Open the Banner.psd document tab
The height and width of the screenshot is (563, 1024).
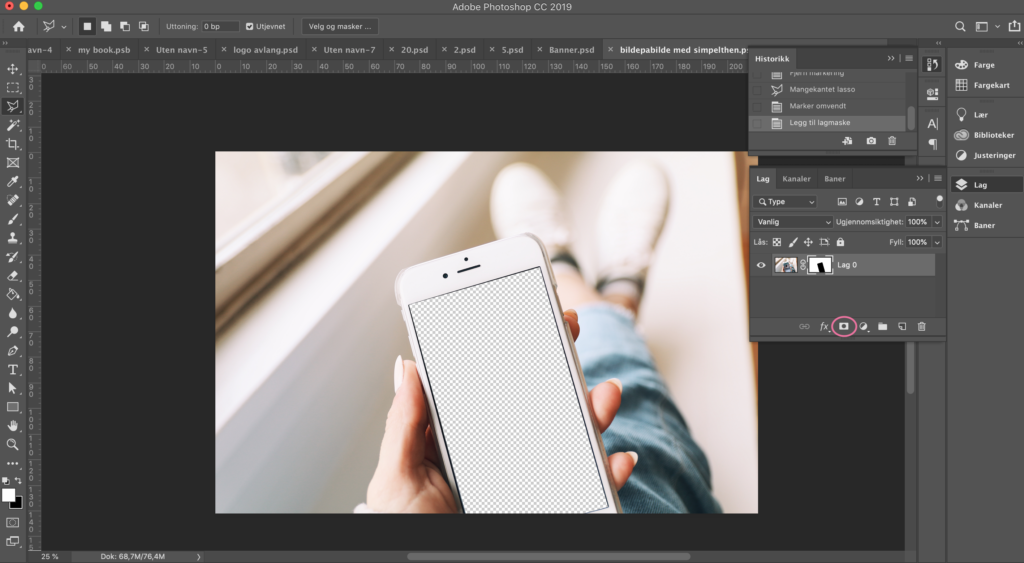tap(571, 49)
